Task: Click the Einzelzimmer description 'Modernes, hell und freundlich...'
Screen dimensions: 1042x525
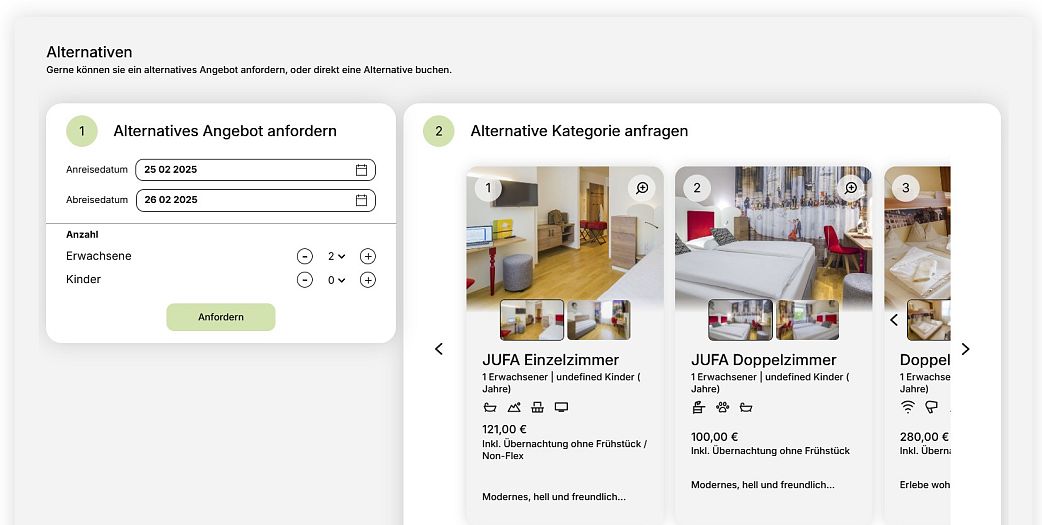Action: coord(554,496)
